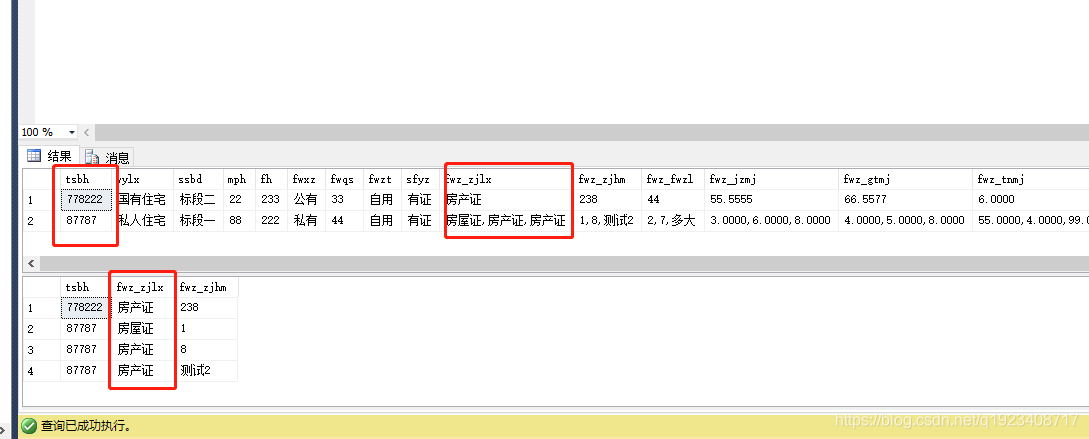Click the 3.0000,6.0000,8.0000 cell

(771, 221)
